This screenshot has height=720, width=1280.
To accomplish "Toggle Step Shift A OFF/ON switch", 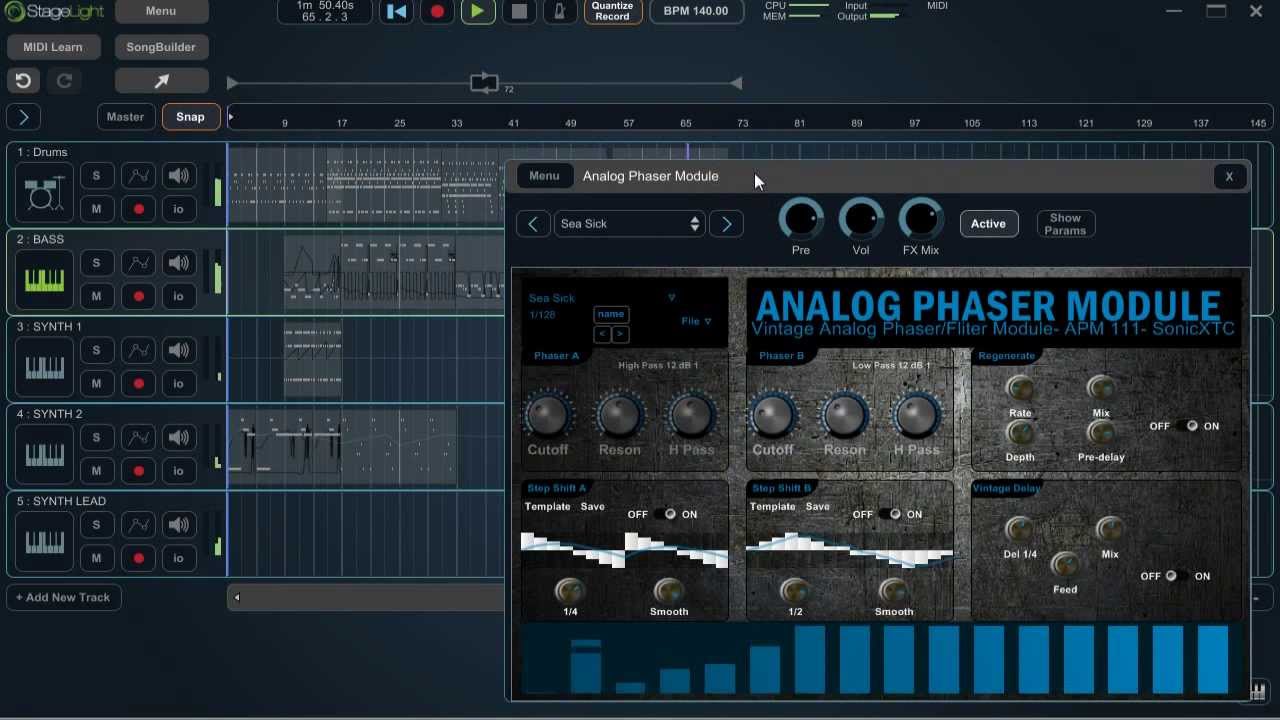I will (x=664, y=514).
